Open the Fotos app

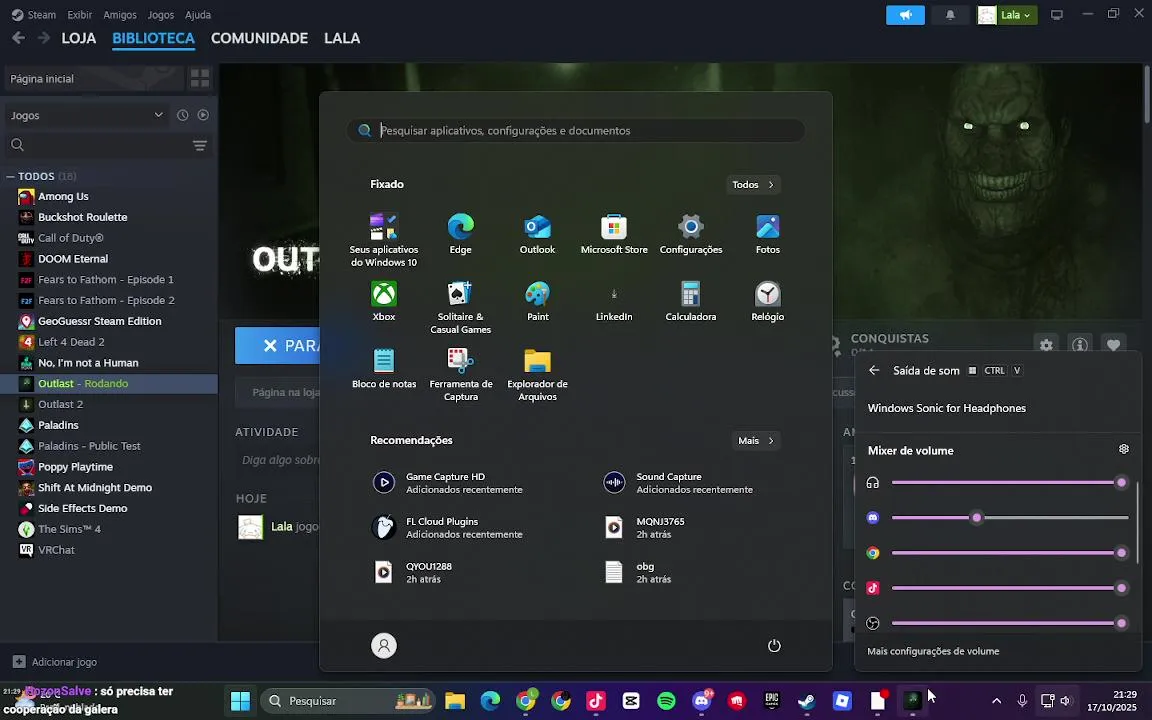(x=768, y=234)
